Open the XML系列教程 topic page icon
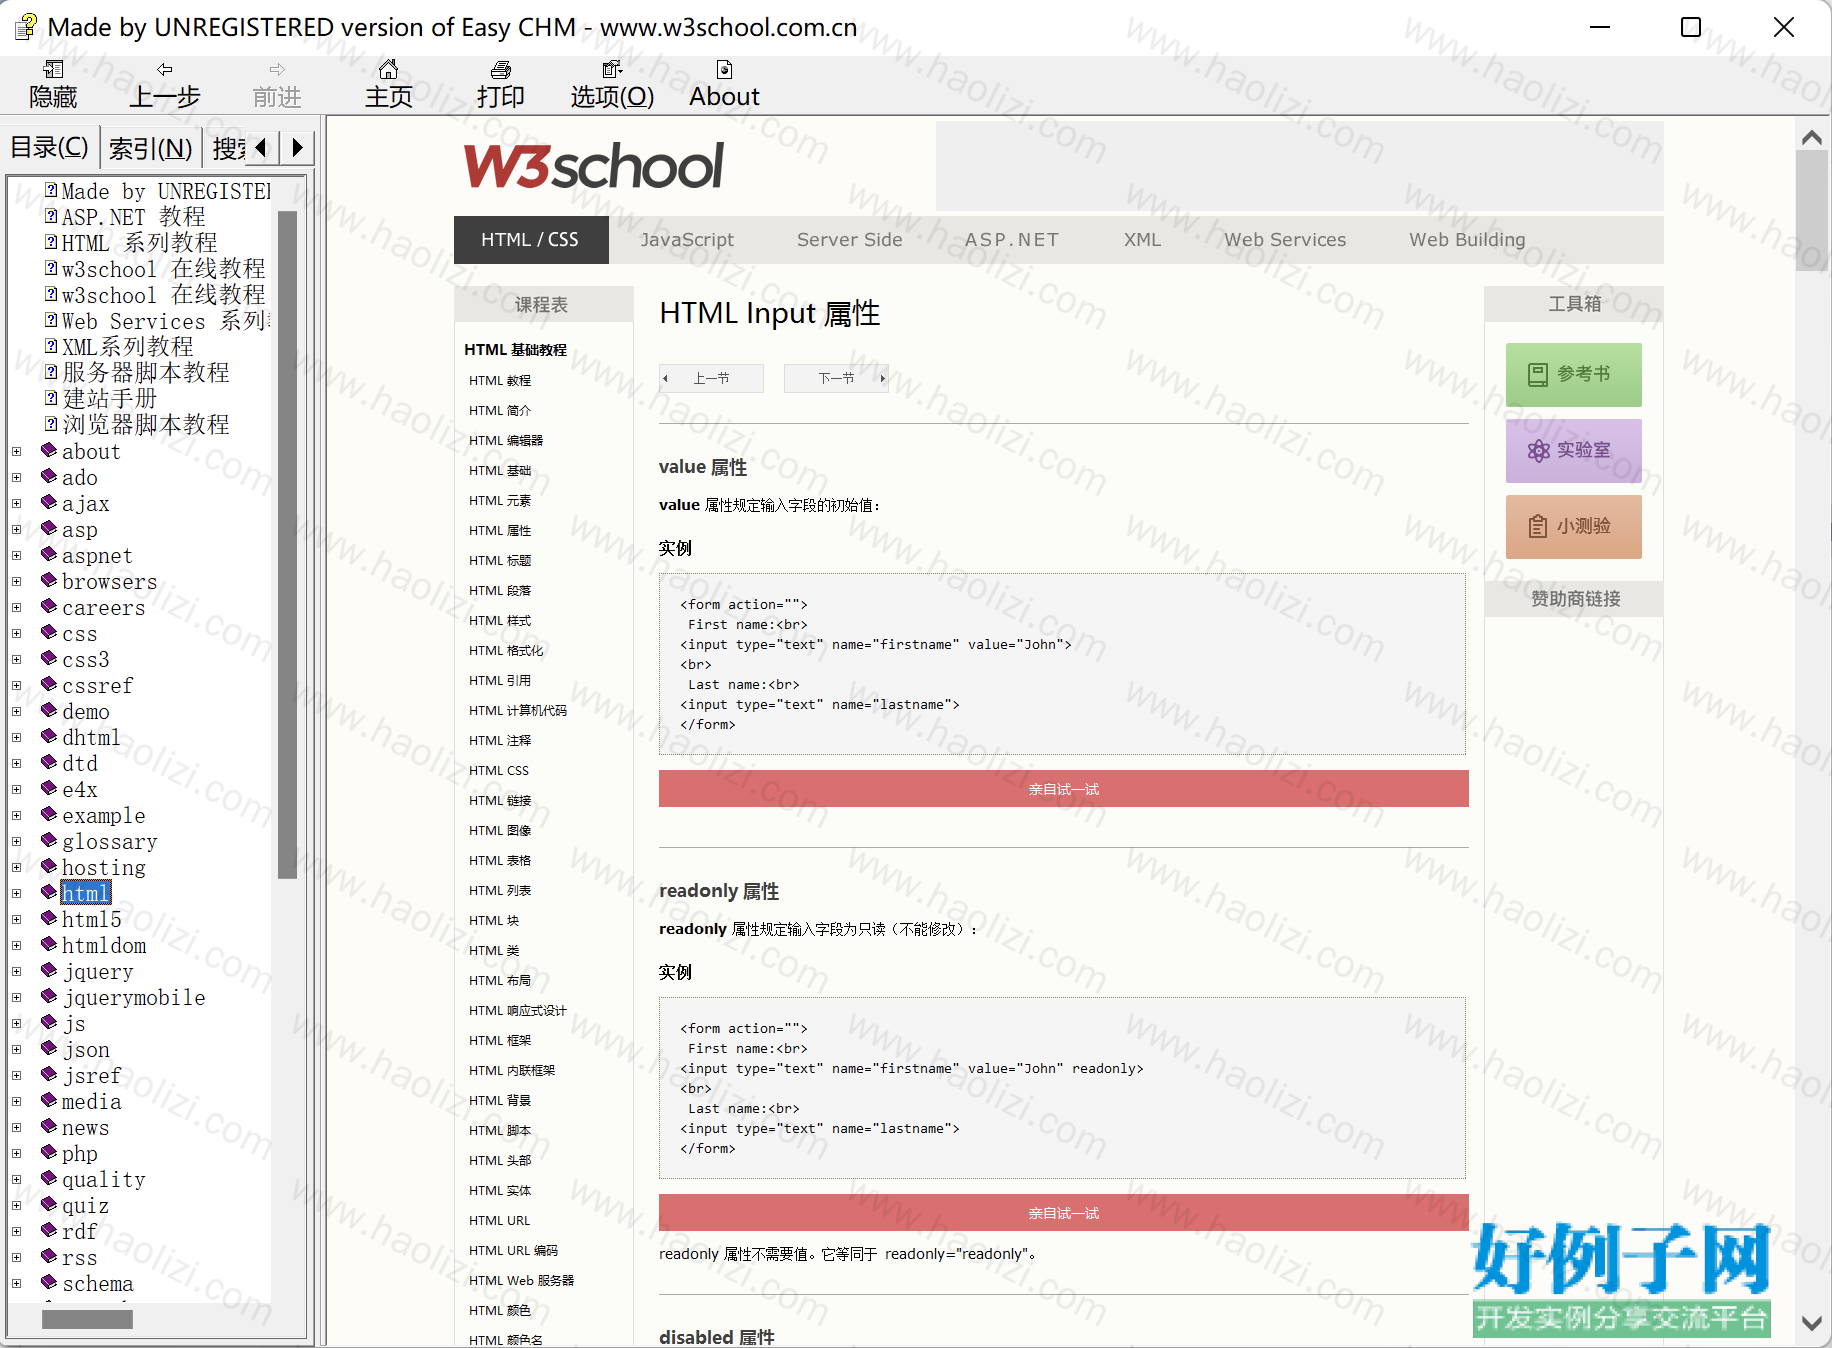 51,346
